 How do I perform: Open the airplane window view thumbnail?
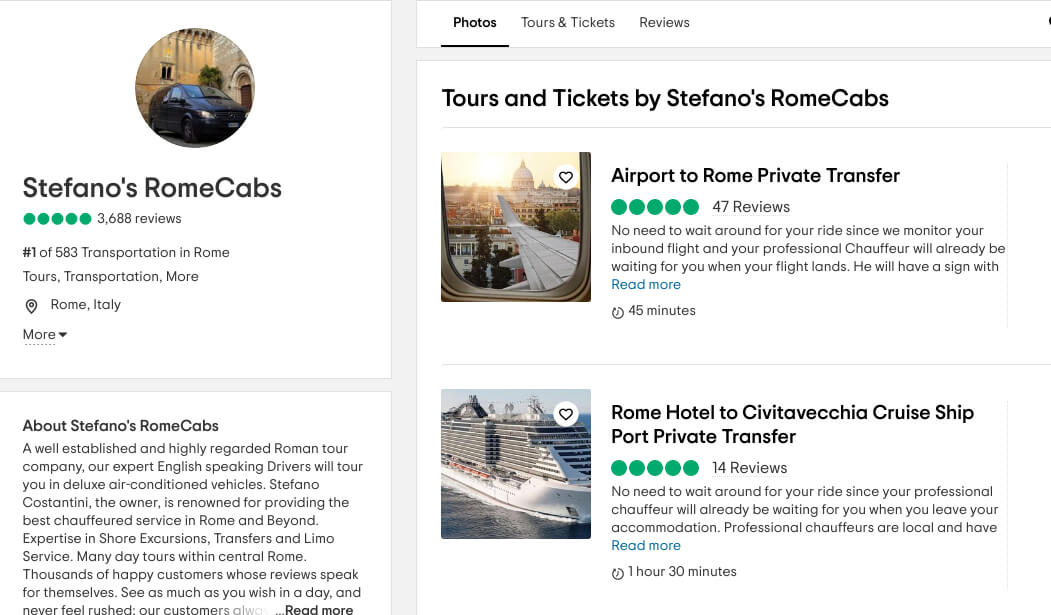pos(516,227)
